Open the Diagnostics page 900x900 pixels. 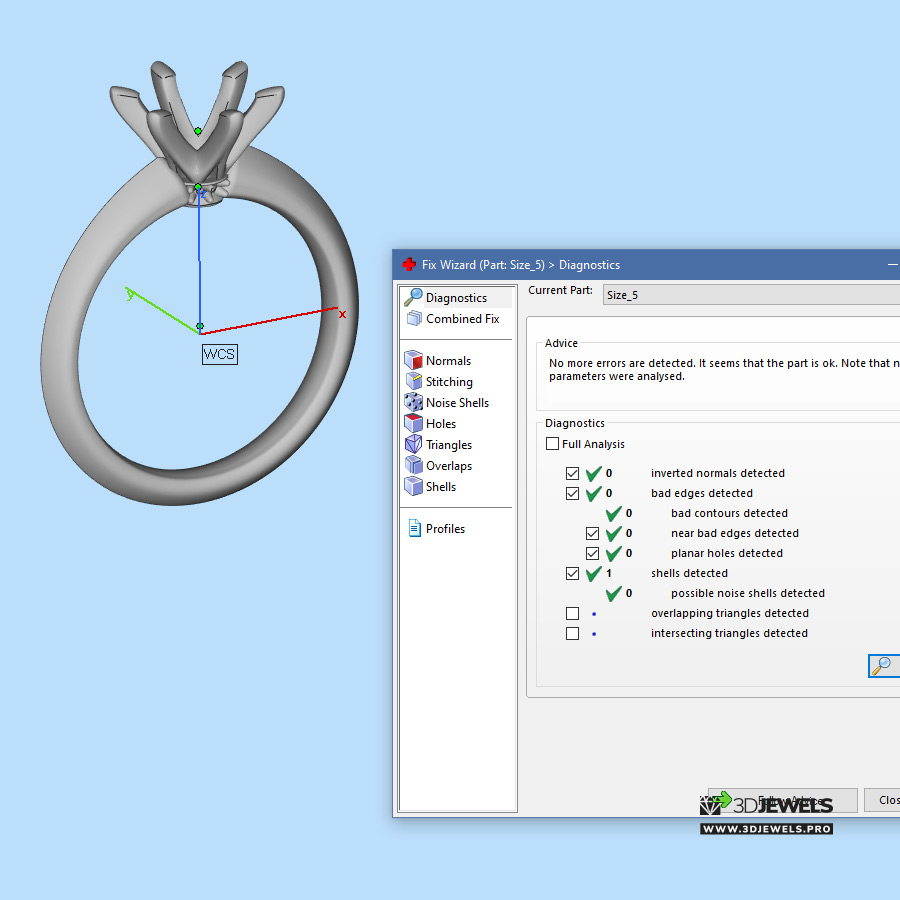tap(456, 298)
